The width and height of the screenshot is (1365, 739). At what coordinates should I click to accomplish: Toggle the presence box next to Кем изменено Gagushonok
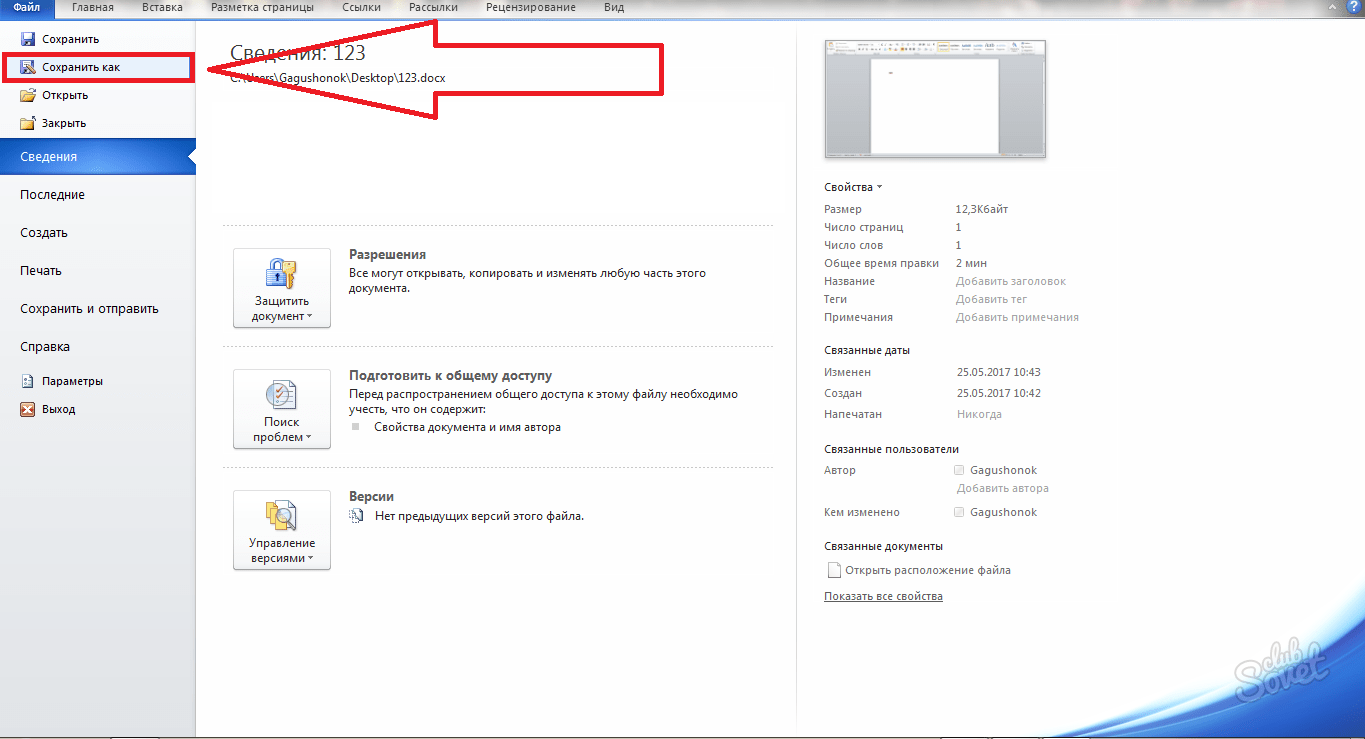960,512
